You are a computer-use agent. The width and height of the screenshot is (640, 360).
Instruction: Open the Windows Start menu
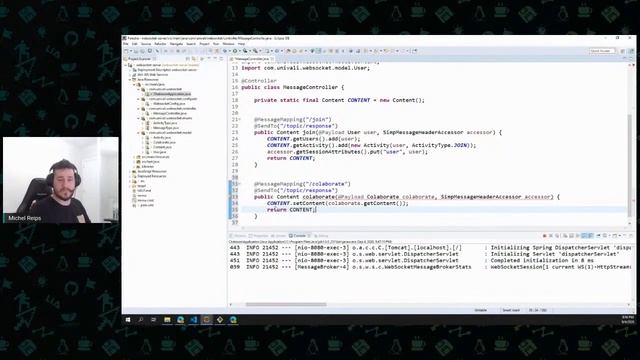pyautogui.click(x=128, y=320)
